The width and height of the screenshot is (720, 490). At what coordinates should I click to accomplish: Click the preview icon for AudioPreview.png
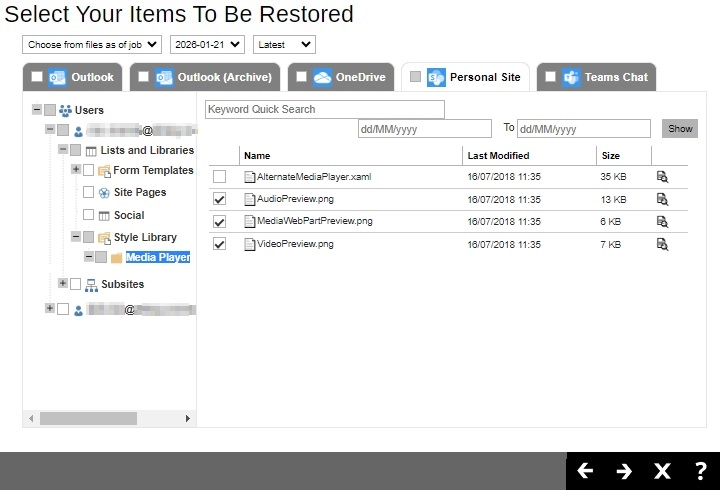[x=662, y=199]
